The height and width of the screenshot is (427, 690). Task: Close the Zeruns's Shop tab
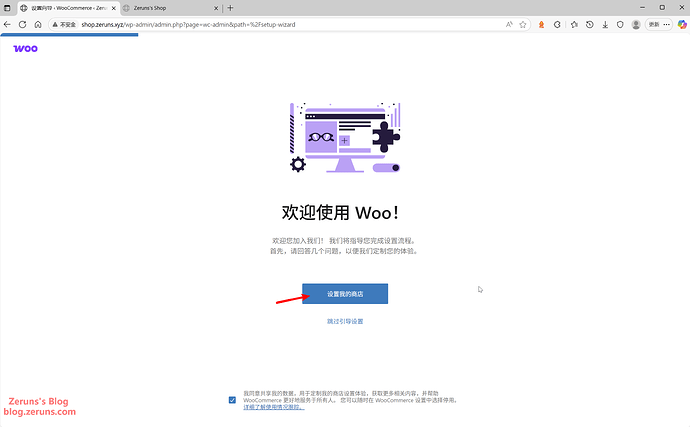[x=216, y=8]
